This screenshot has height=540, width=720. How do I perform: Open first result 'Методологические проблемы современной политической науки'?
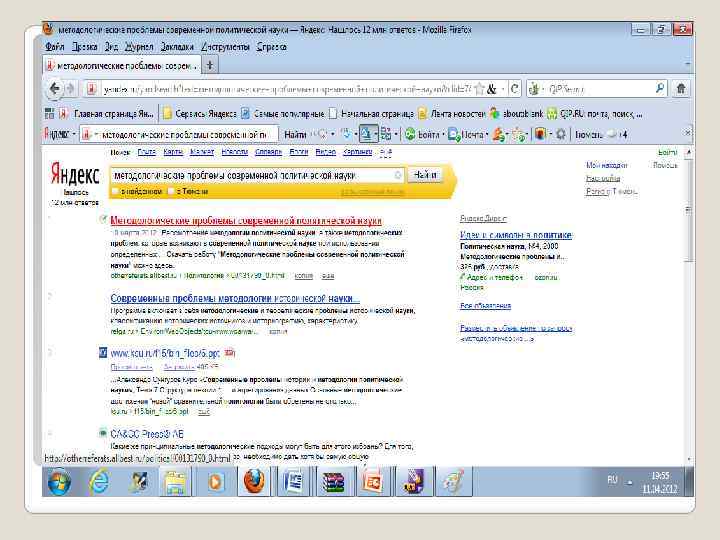(x=246, y=220)
